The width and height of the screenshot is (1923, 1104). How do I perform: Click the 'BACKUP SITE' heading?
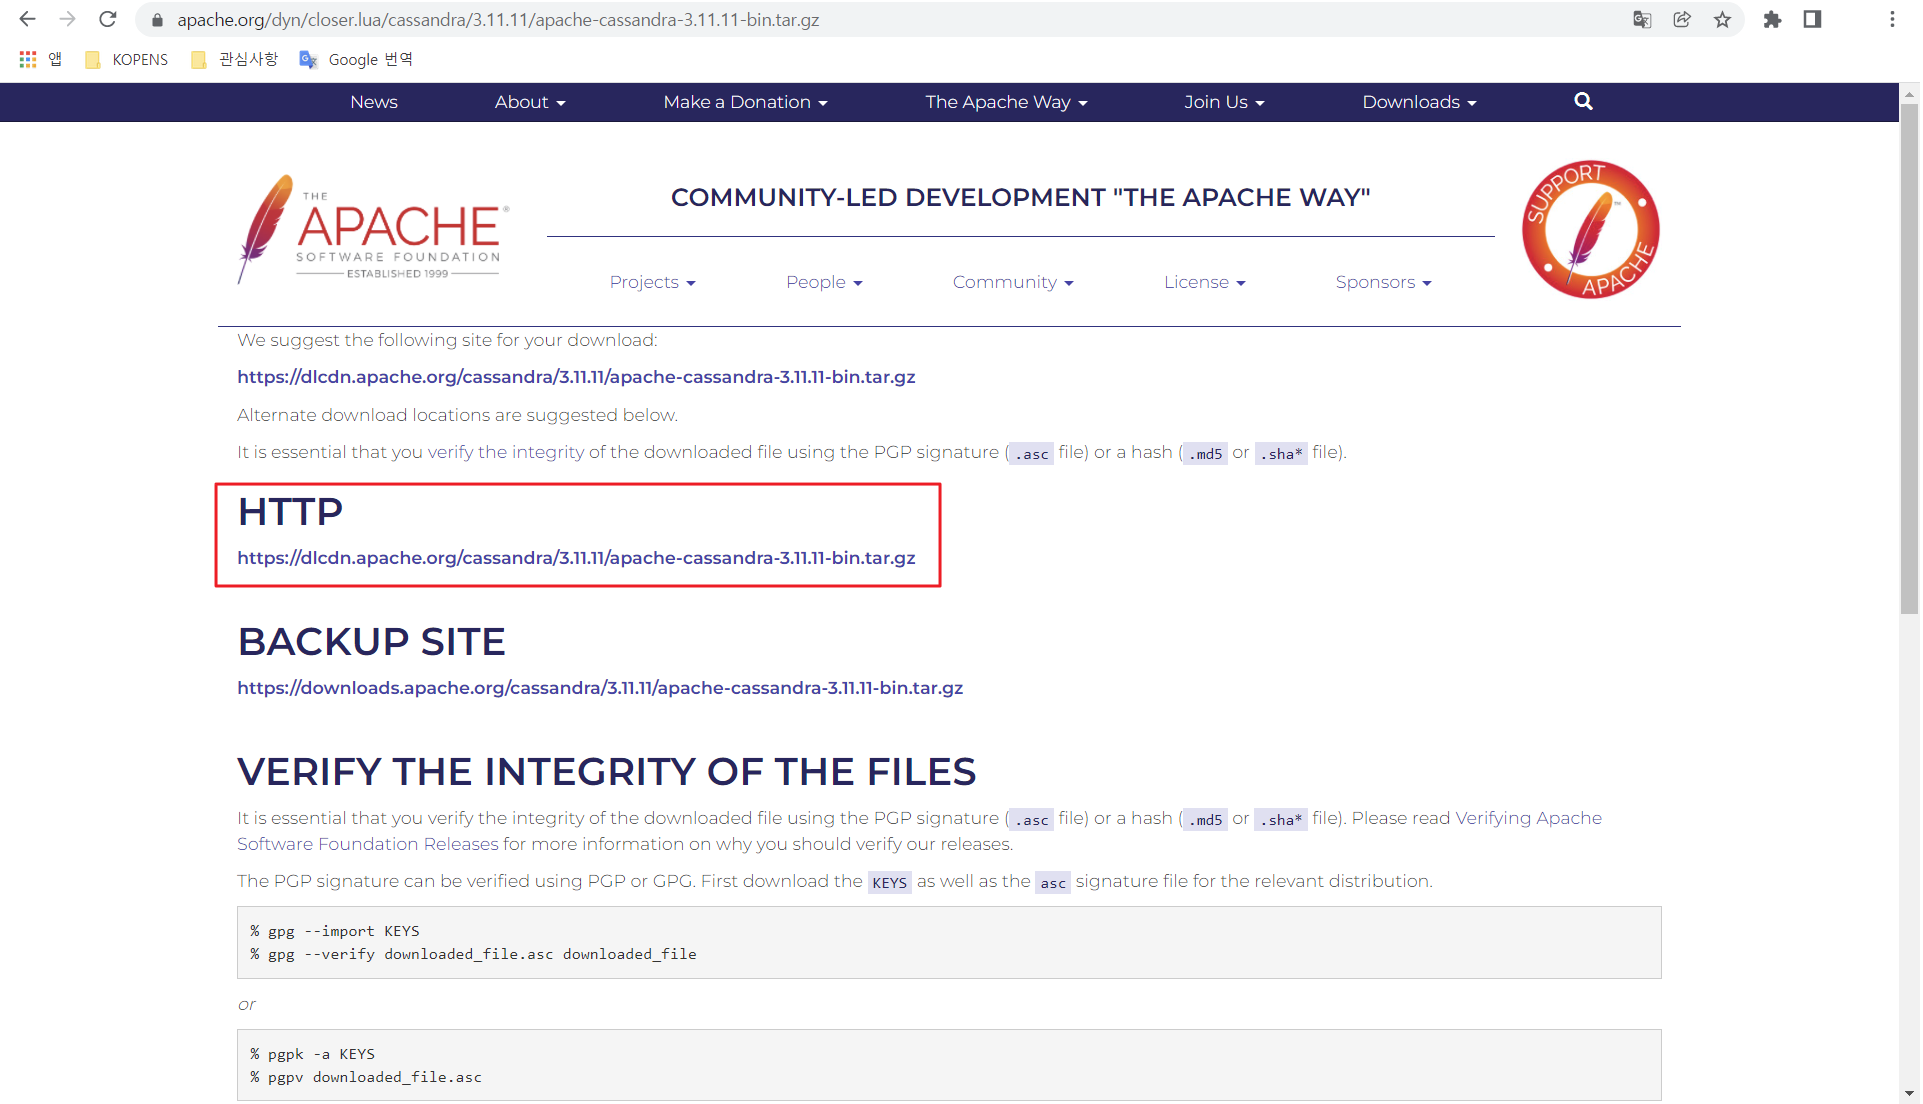372,642
